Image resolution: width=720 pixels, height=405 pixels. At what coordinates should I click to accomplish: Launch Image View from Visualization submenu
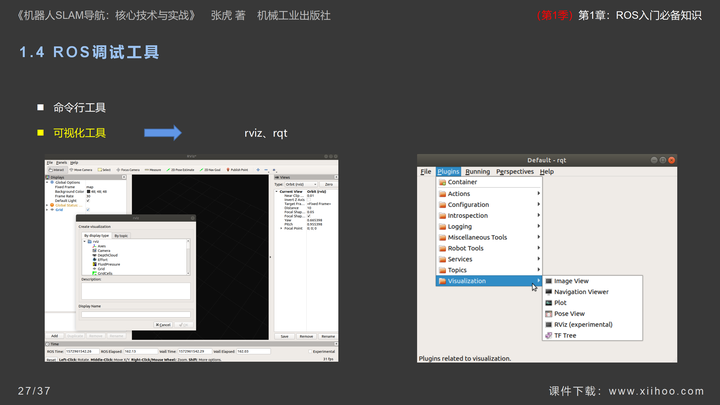coord(592,281)
